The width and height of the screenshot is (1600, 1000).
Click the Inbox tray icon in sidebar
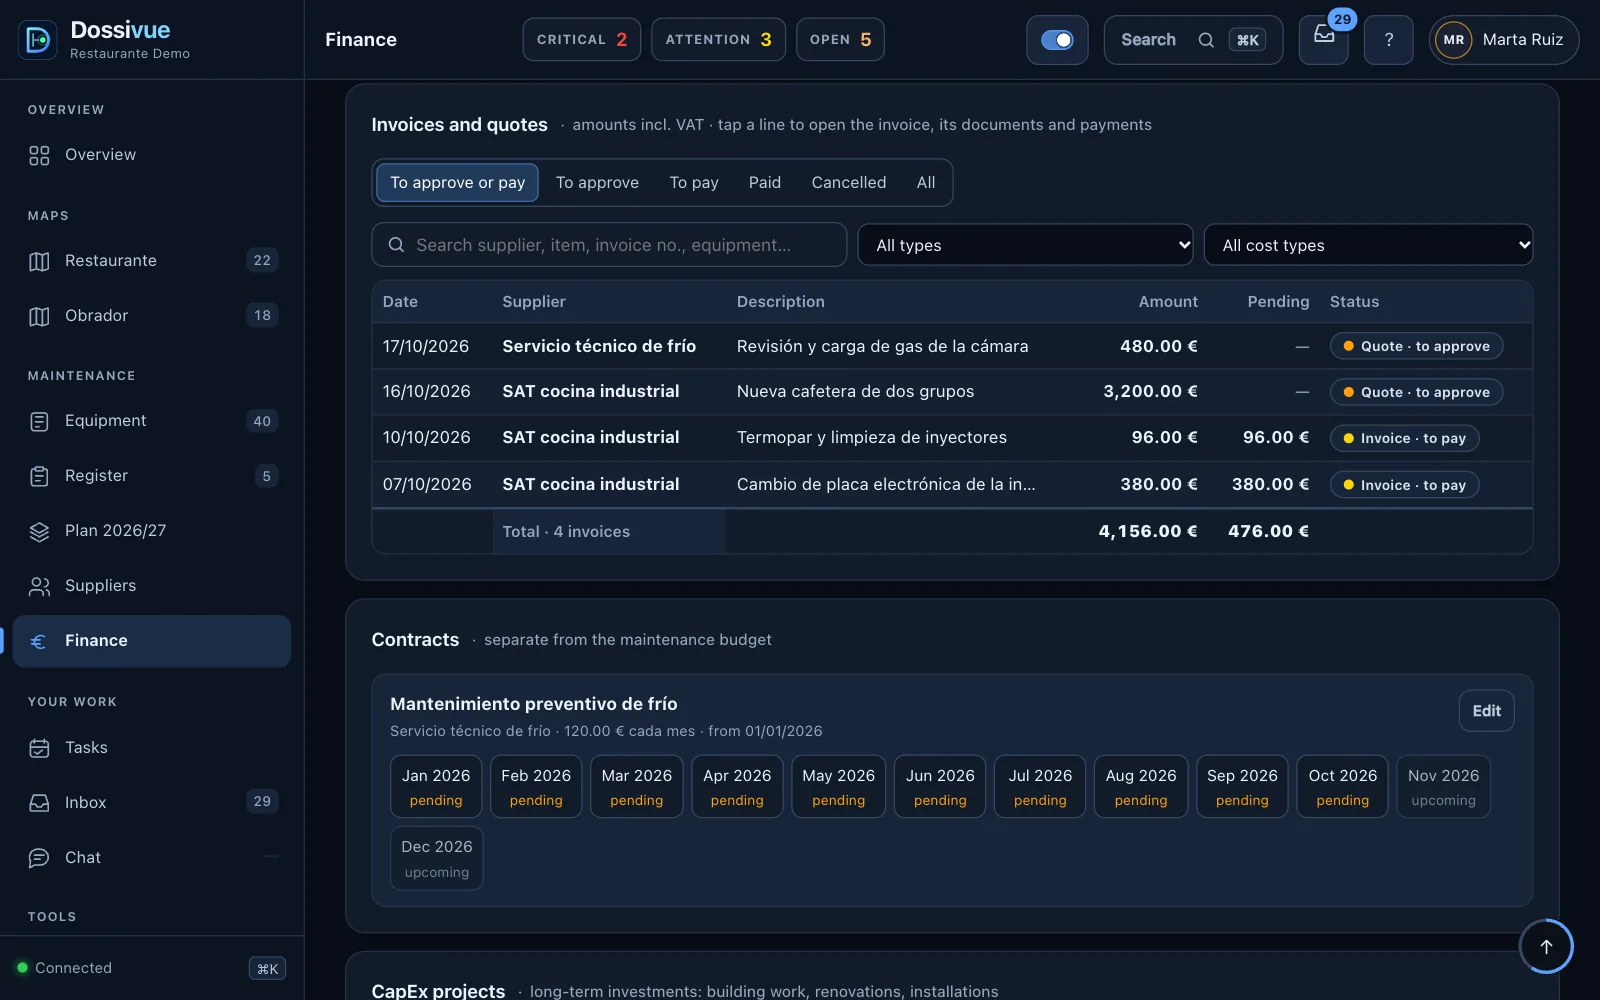pos(39,803)
